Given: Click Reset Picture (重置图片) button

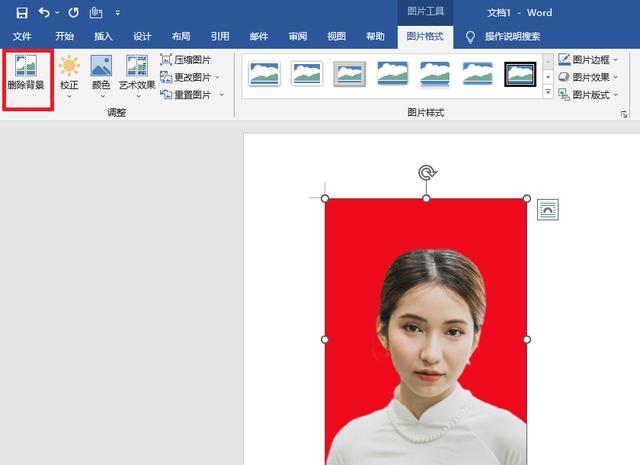Looking at the screenshot, I should click(192, 95).
